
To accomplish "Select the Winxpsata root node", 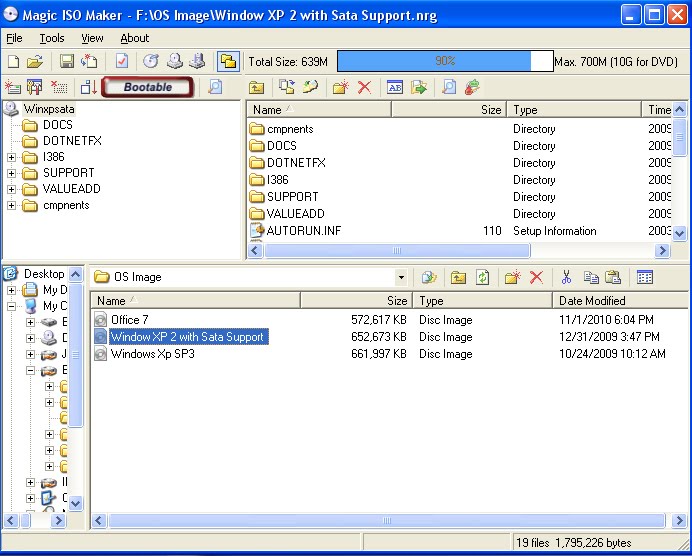I will click(49, 109).
